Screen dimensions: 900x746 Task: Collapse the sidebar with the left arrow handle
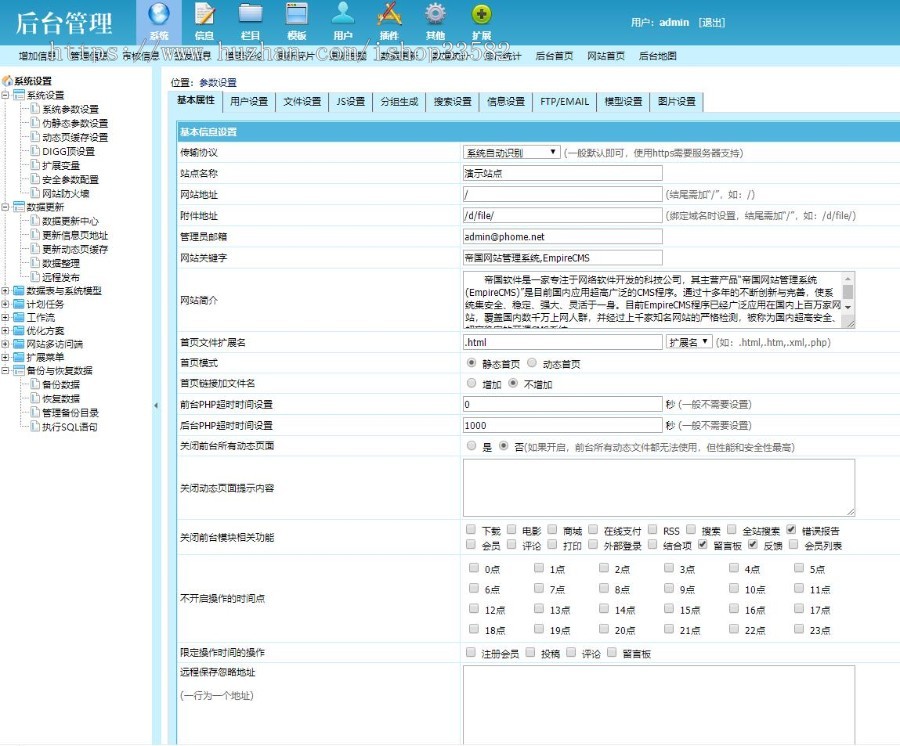[156, 405]
